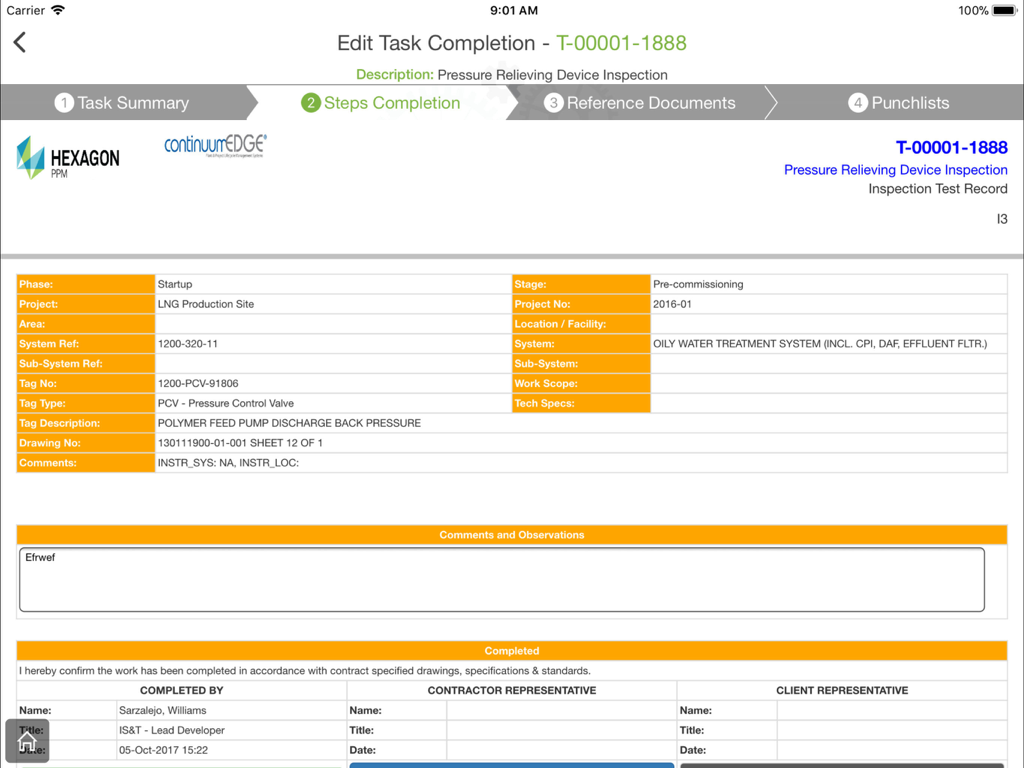Click the Contractor Representative Name field
The width and height of the screenshot is (1024, 768).
(x=560, y=710)
